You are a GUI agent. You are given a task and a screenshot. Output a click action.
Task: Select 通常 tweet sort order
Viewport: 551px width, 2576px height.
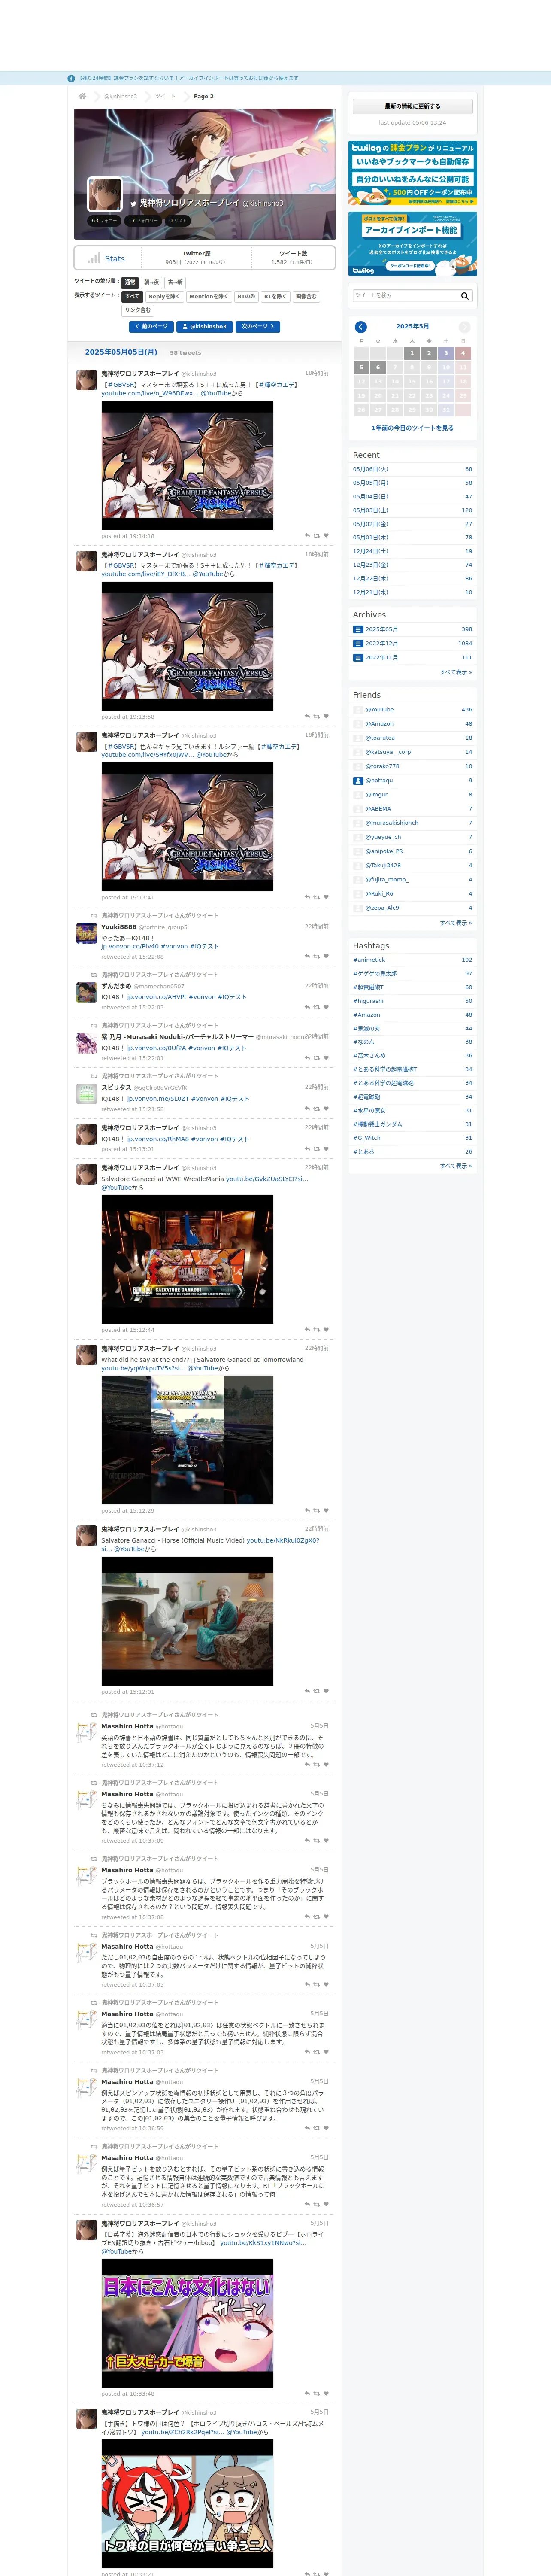point(130,283)
